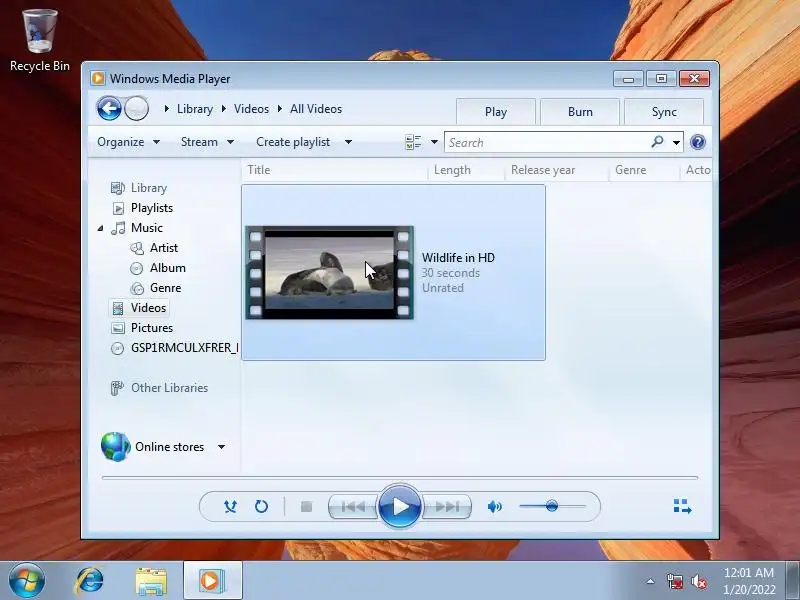Expand the breadcrumb arrow before All Videos
Image resolution: width=800 pixels, height=600 pixels.
[280, 109]
